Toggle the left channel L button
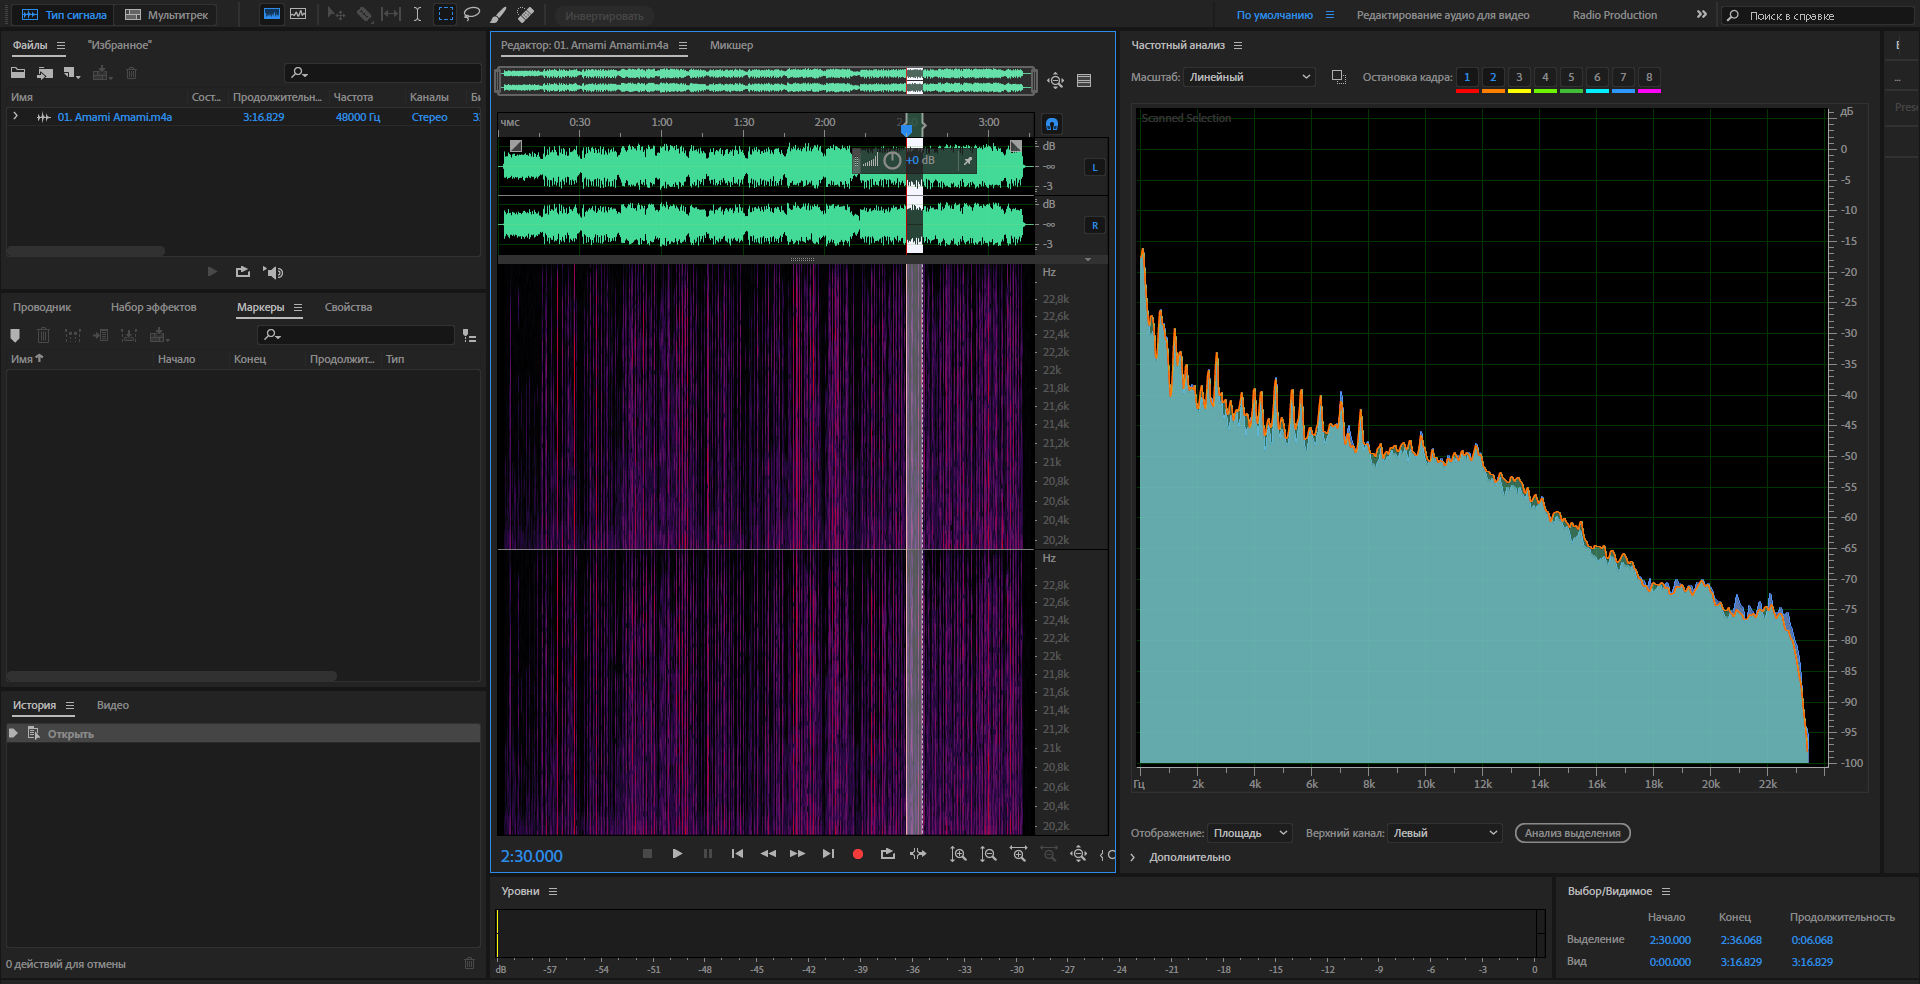Screen dimensions: 1920x984 (1095, 168)
